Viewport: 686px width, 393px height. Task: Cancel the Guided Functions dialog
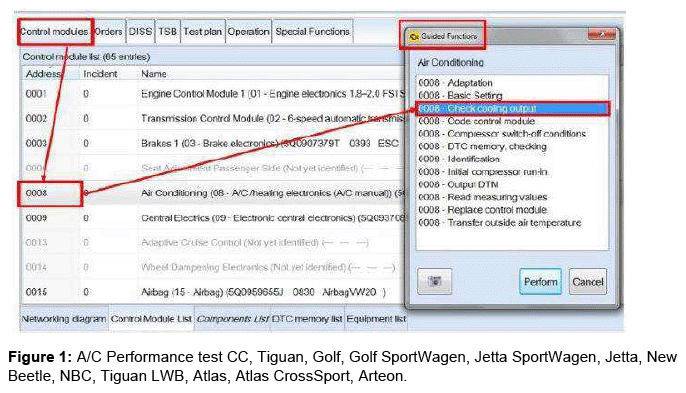point(588,281)
